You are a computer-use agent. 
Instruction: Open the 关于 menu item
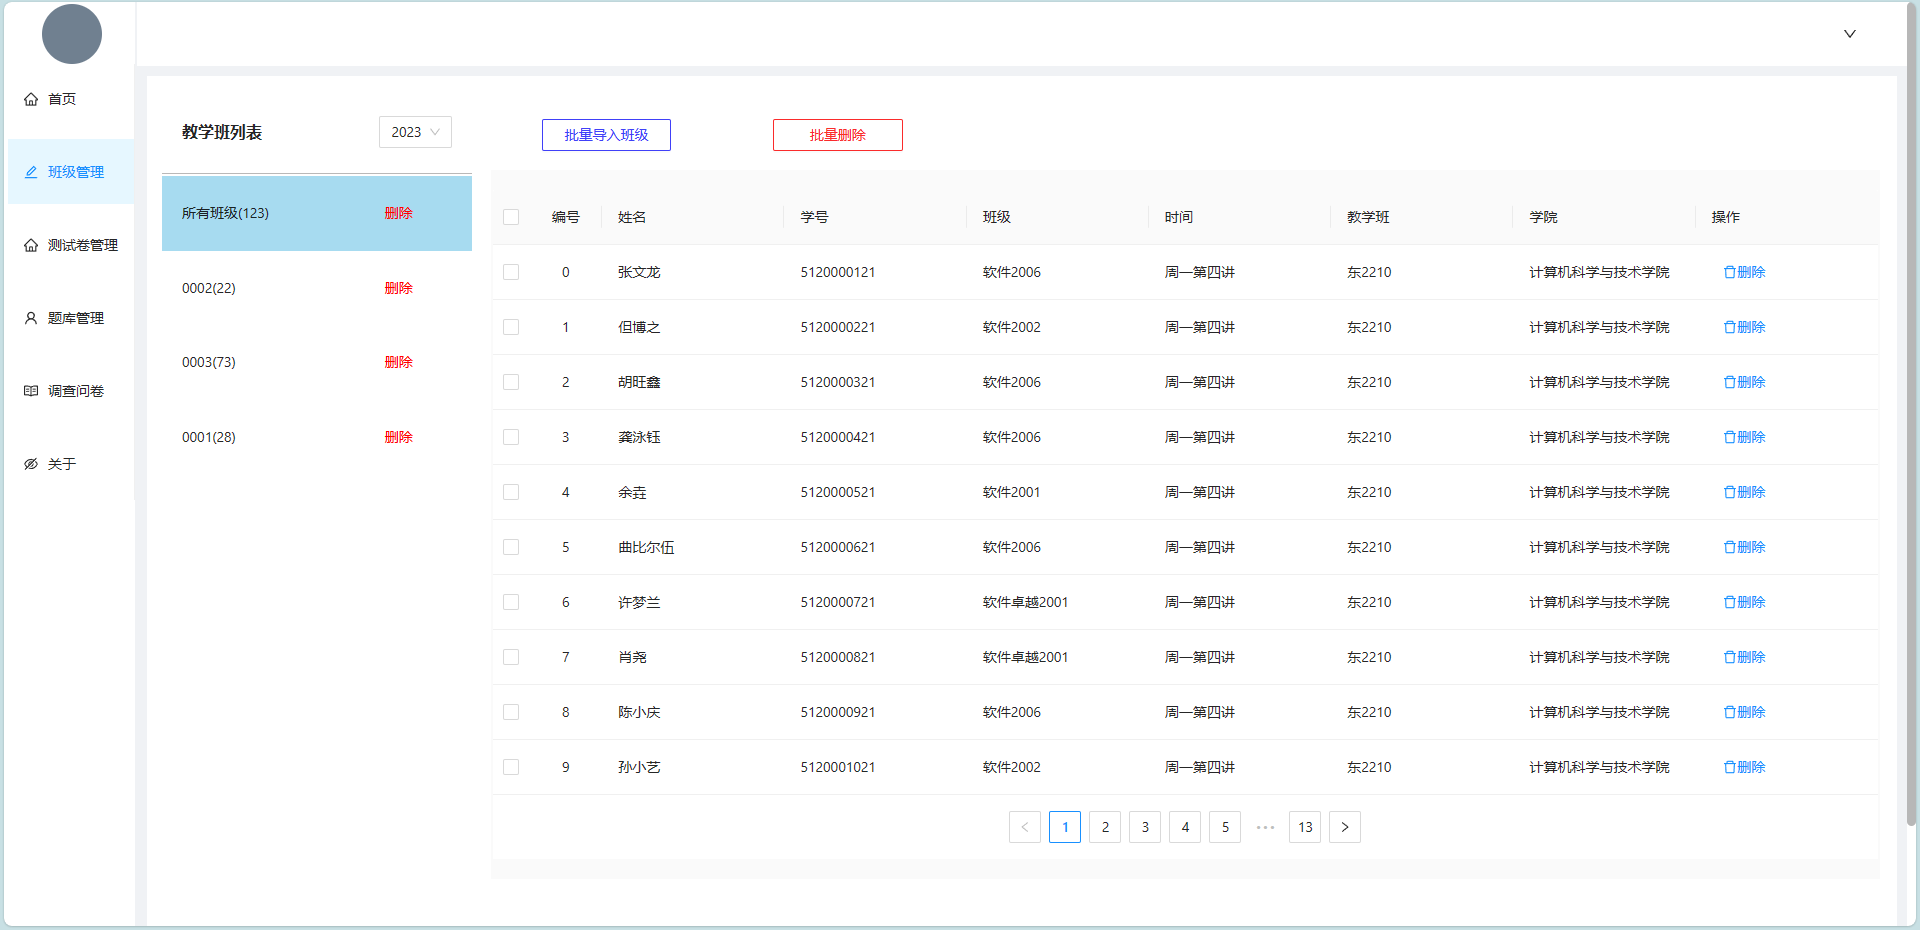click(71, 464)
